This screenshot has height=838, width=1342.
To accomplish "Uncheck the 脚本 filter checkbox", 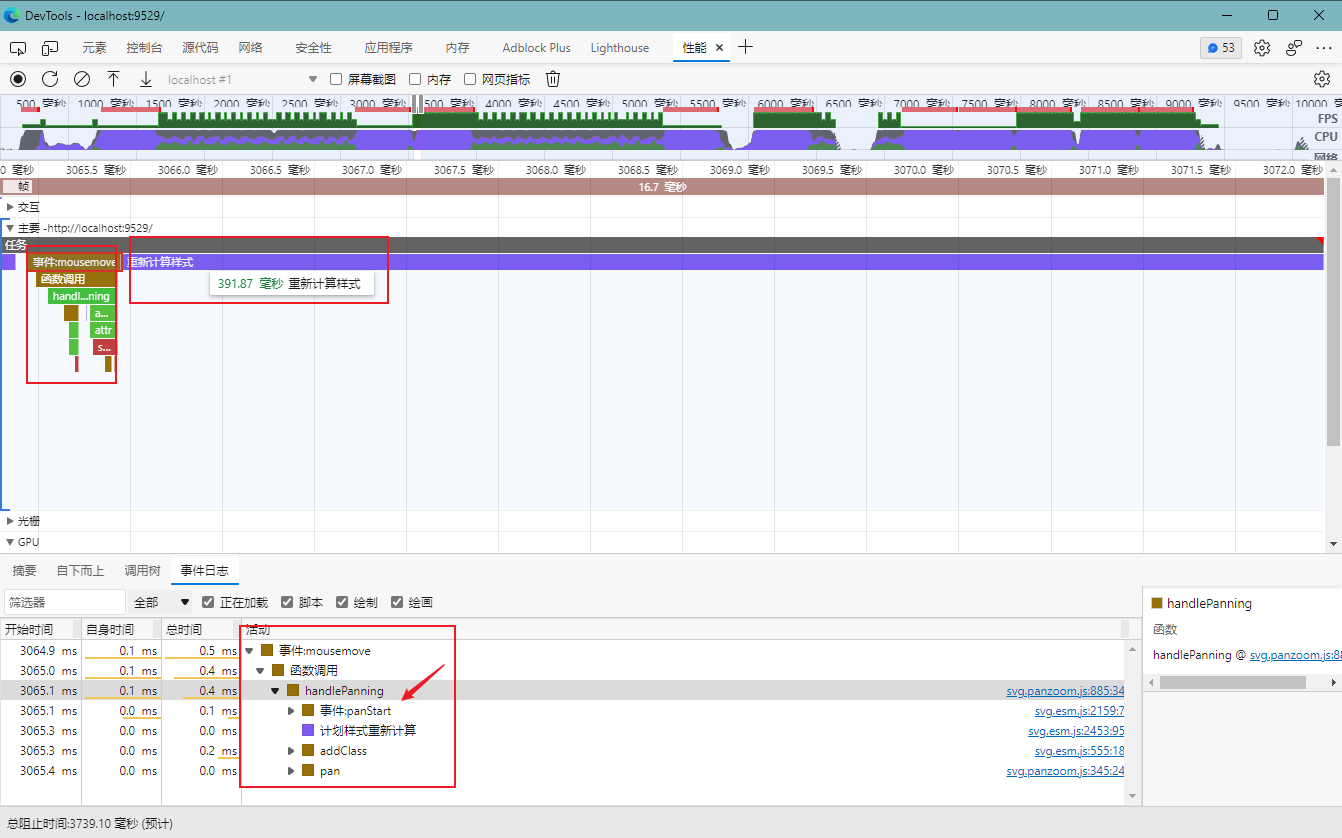I will pyautogui.click(x=287, y=602).
